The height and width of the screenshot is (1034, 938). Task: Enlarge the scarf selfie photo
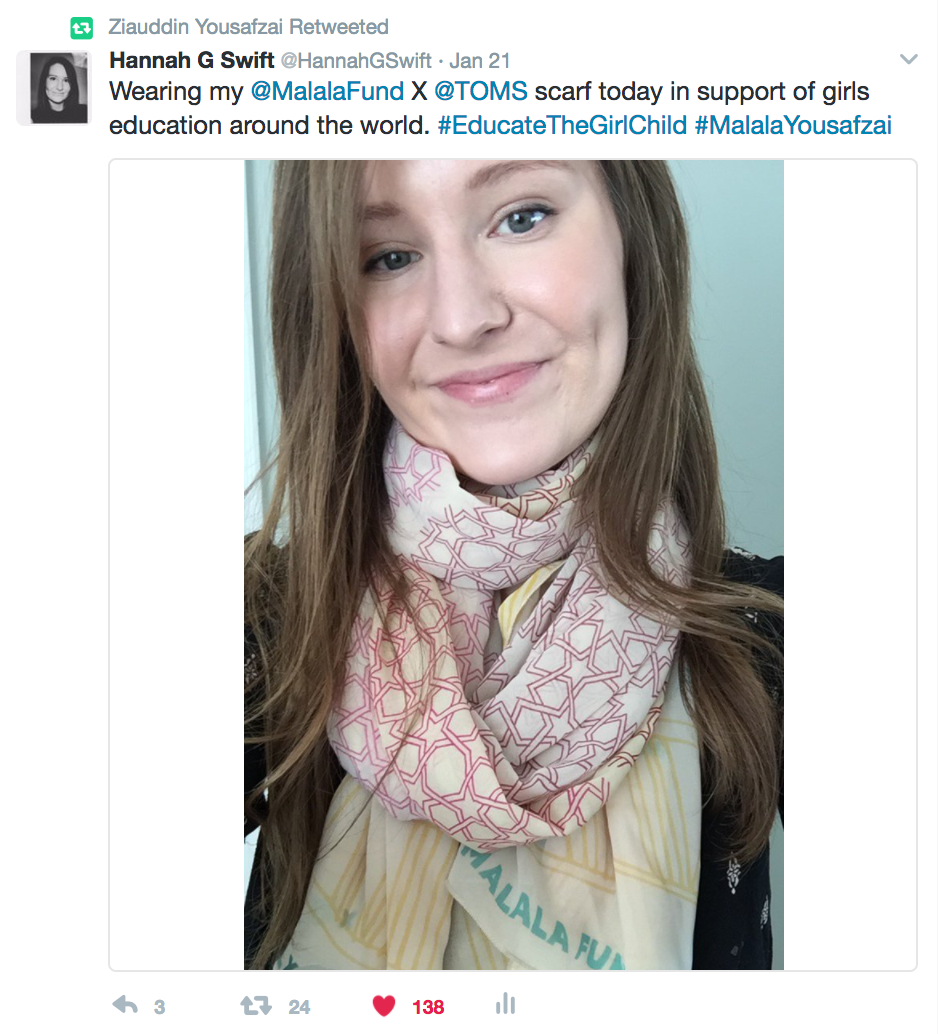(514, 564)
